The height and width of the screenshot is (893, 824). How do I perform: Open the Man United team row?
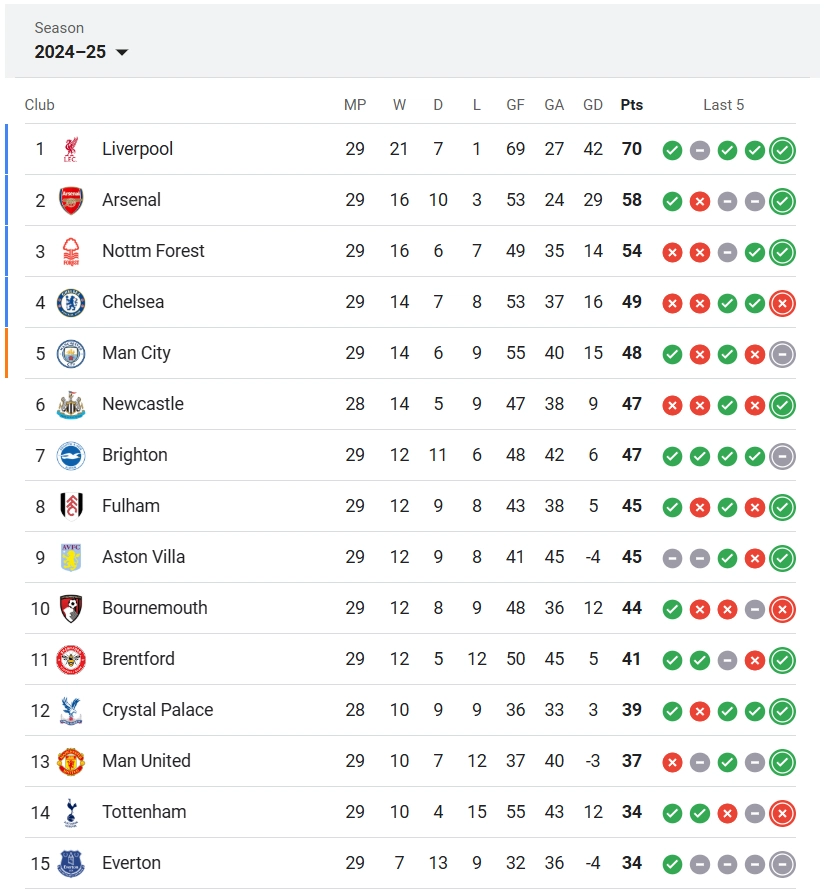pyautogui.click(x=410, y=761)
